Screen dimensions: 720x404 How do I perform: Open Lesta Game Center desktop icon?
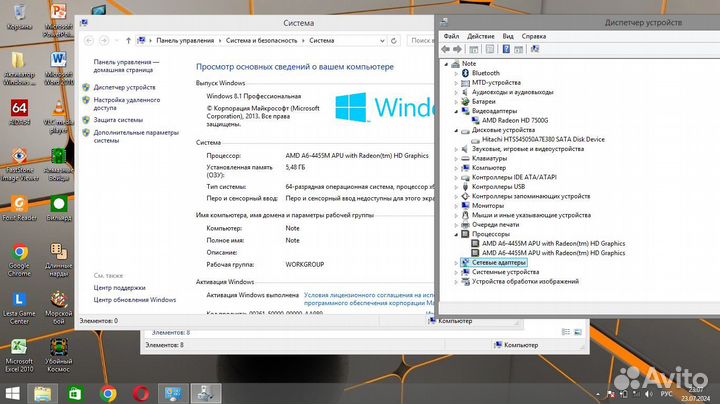[19, 303]
